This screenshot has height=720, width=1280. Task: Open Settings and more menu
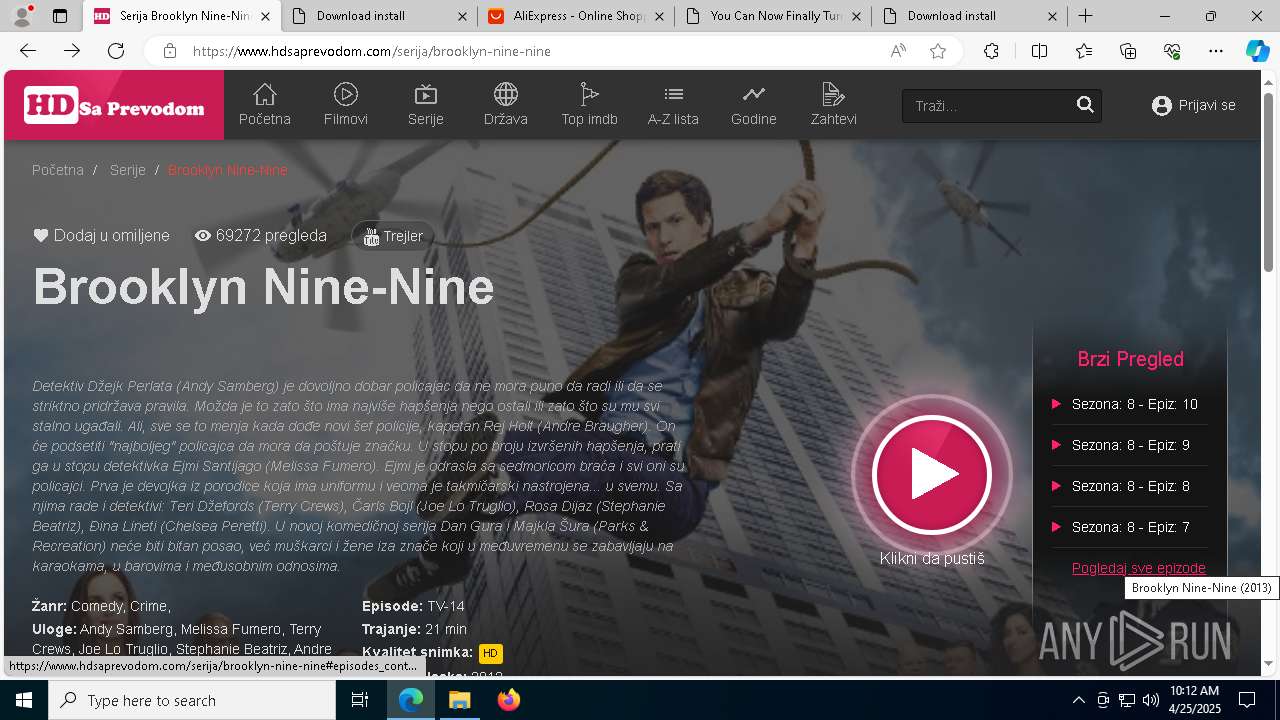(x=1216, y=51)
